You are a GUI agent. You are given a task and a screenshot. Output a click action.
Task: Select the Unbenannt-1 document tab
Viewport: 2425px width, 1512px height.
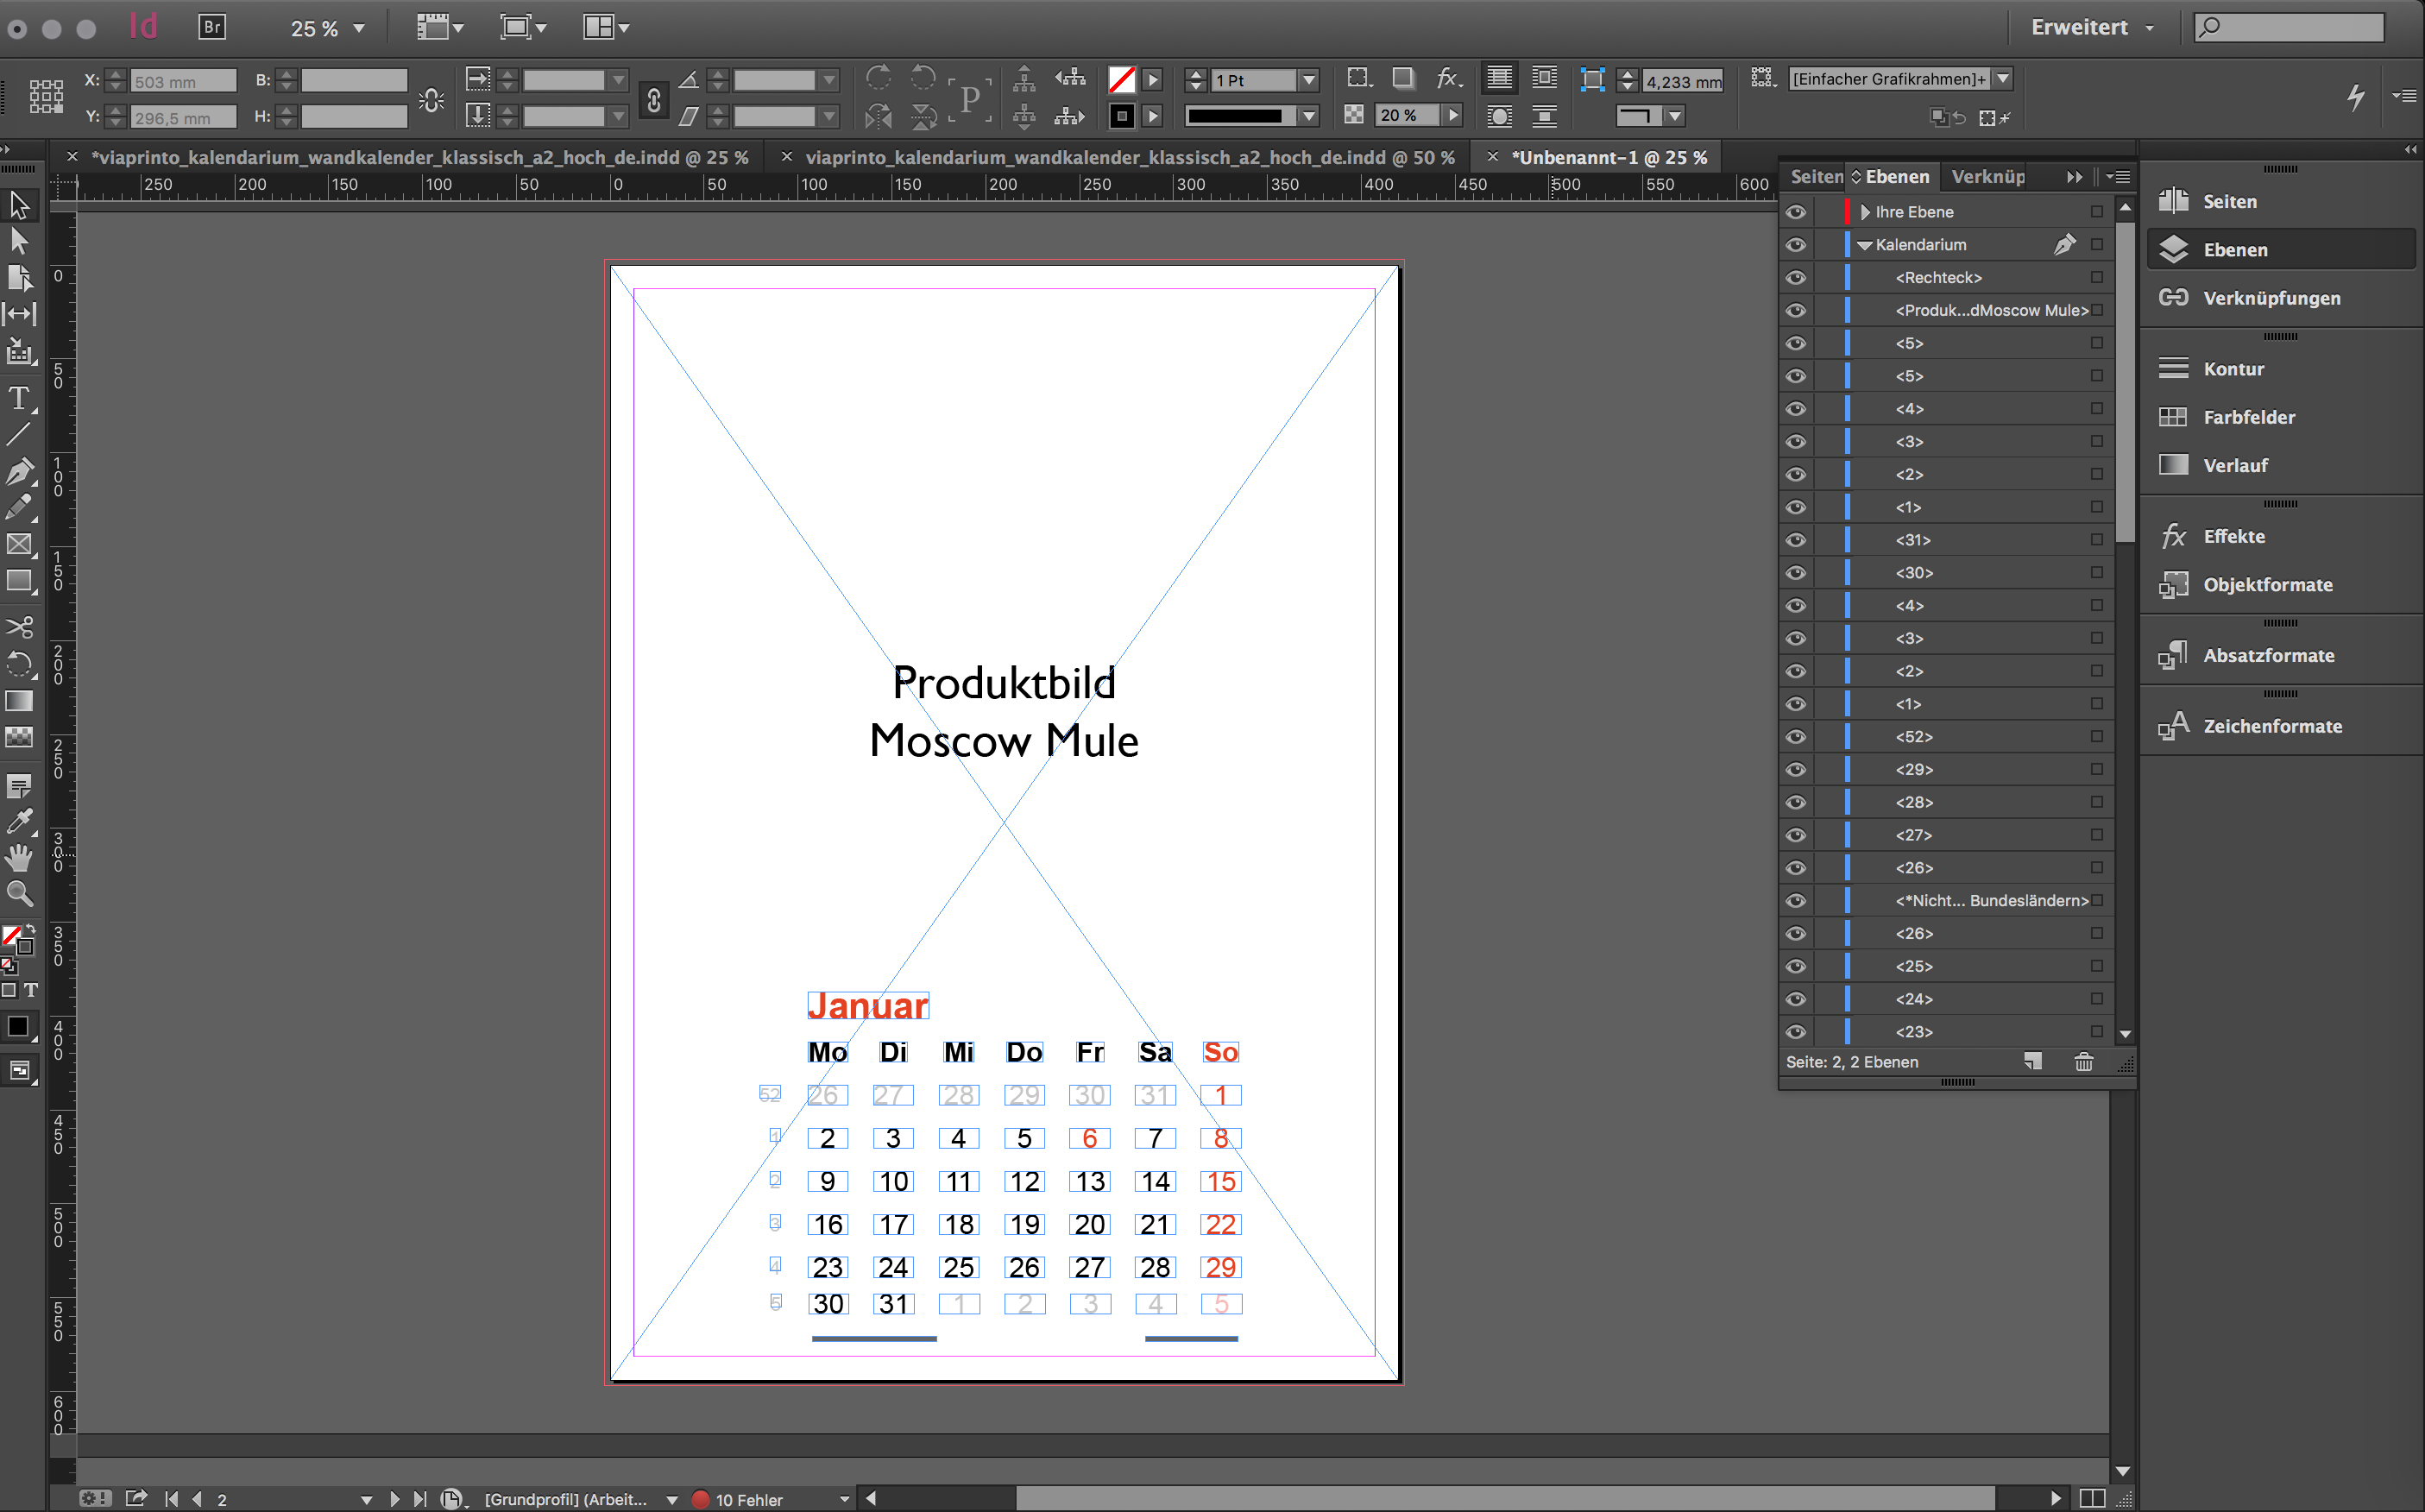tap(1609, 157)
